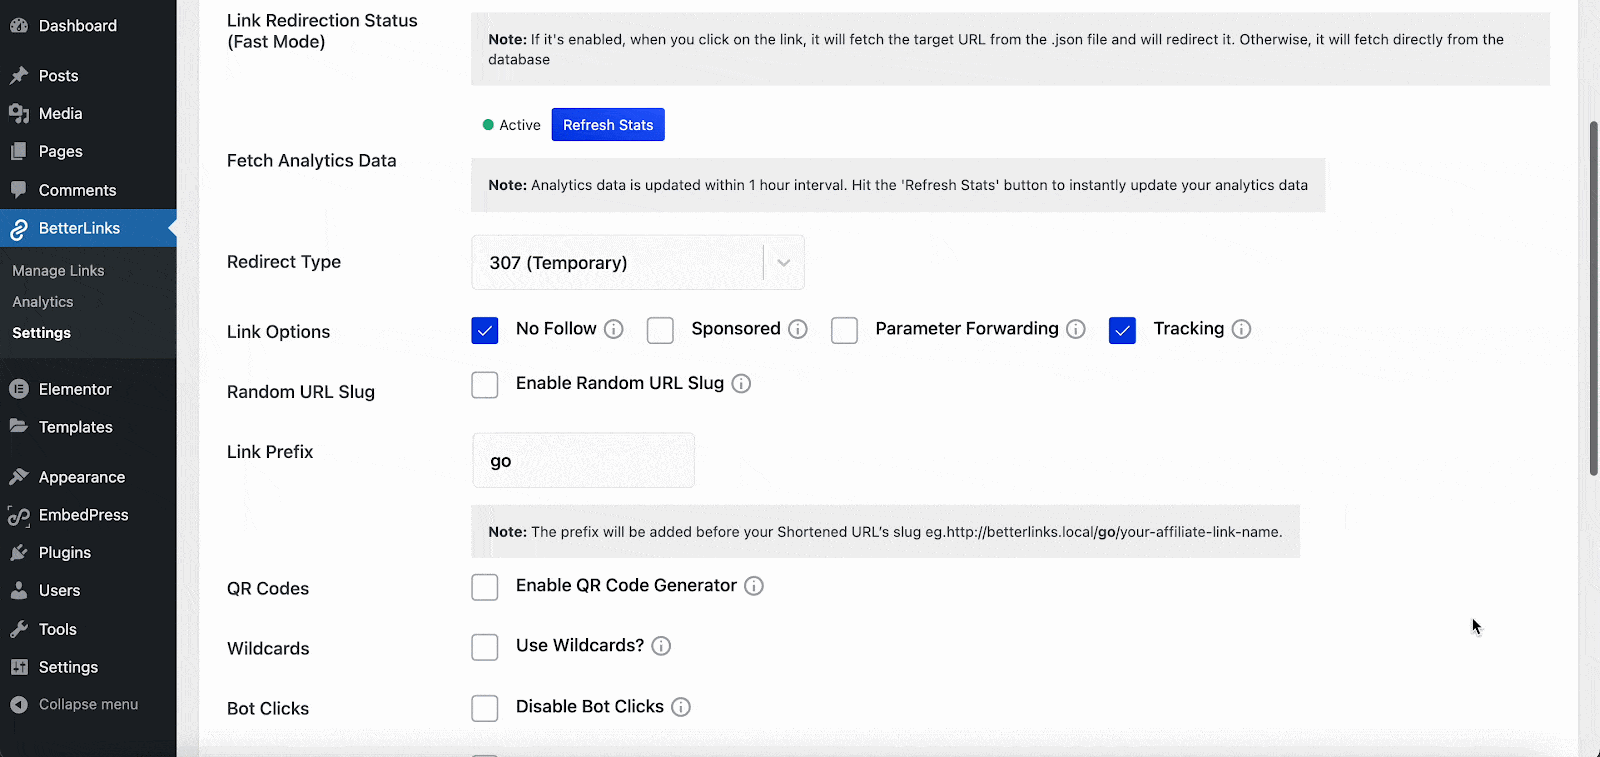Click Collapse menu link

pos(88,705)
